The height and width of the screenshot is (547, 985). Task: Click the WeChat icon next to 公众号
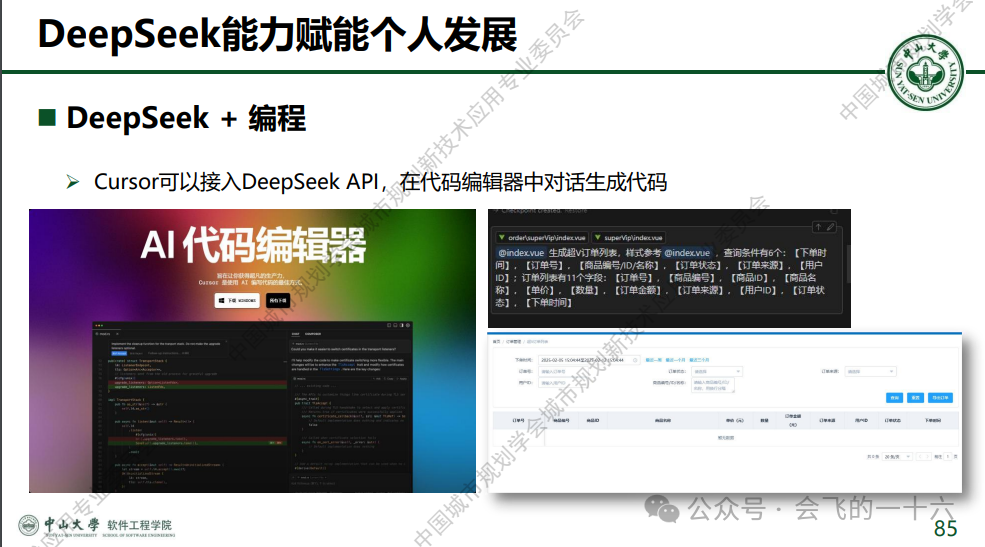click(661, 508)
